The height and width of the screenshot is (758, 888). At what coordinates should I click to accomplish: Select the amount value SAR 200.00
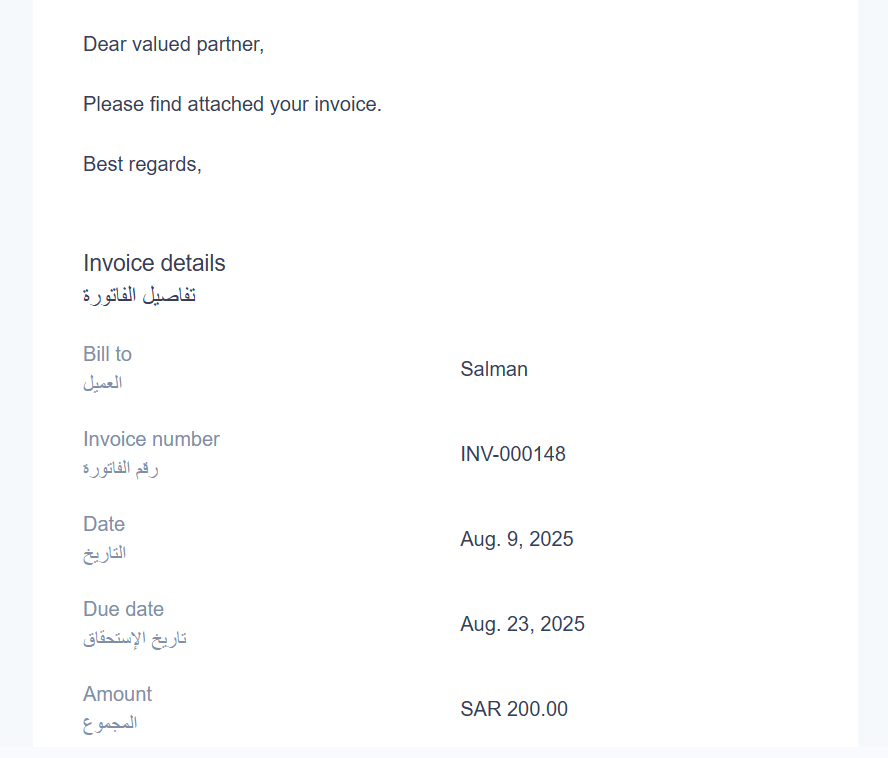[514, 709]
